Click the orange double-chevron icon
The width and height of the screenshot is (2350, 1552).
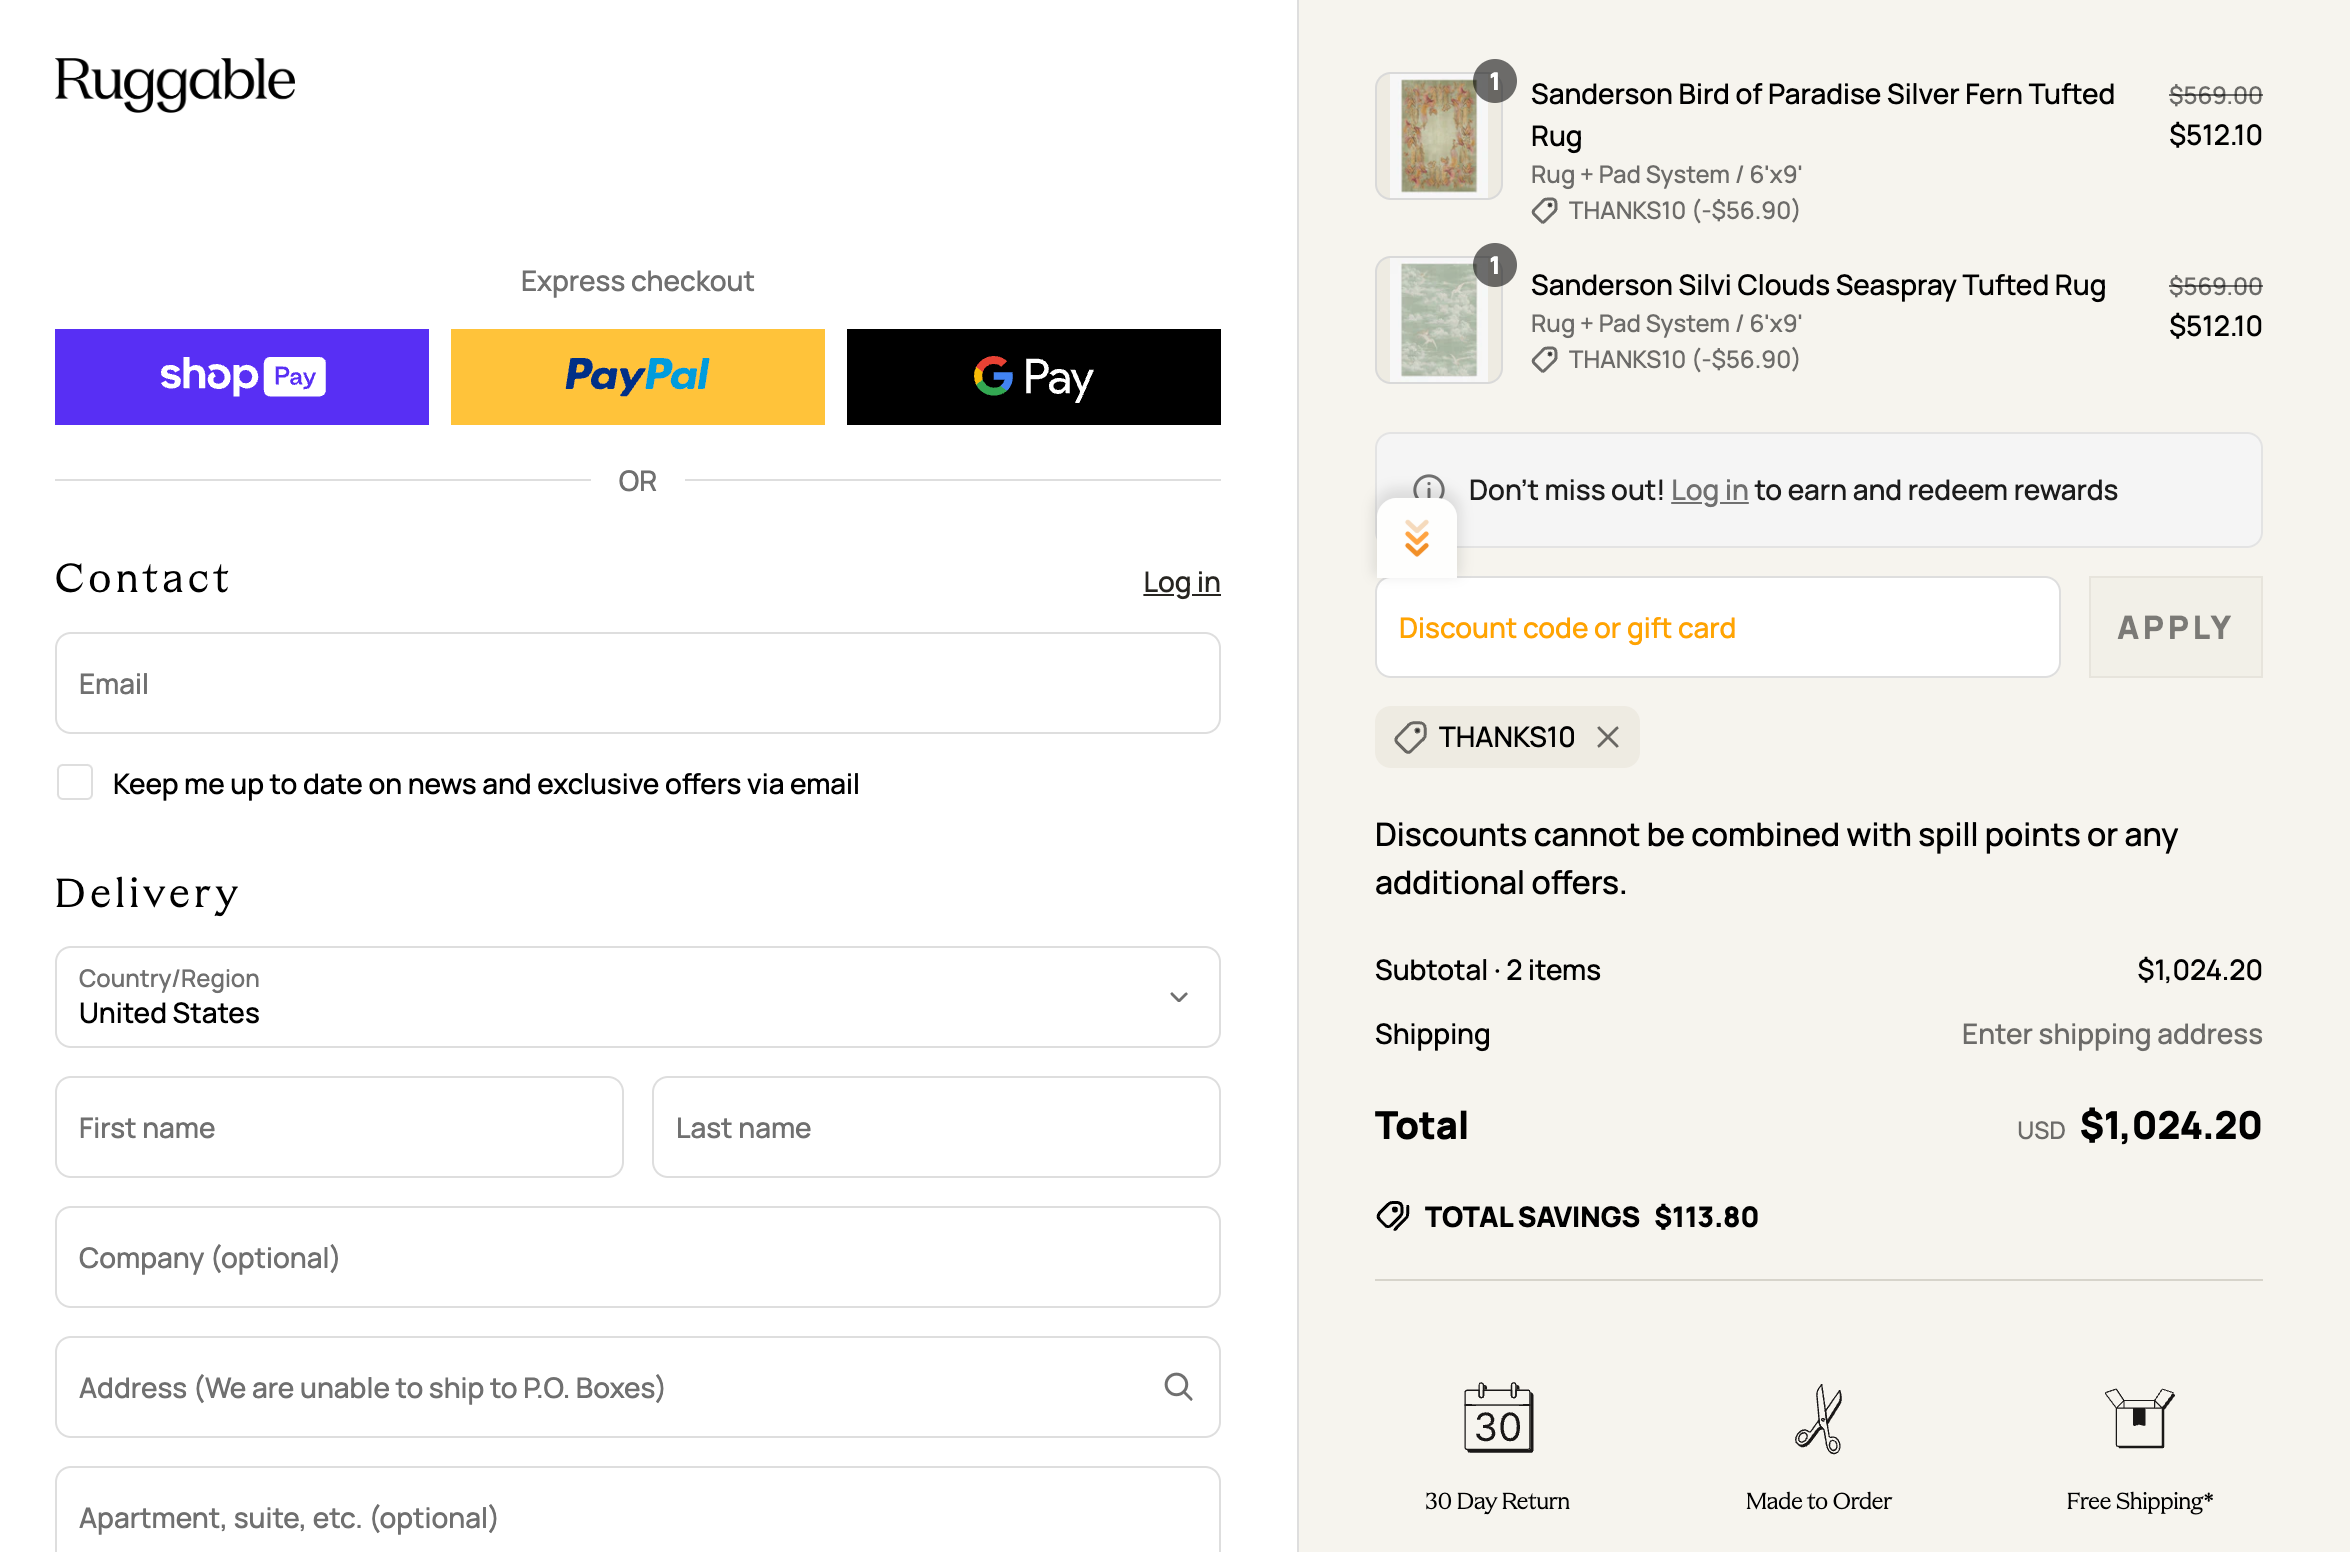click(x=1416, y=539)
